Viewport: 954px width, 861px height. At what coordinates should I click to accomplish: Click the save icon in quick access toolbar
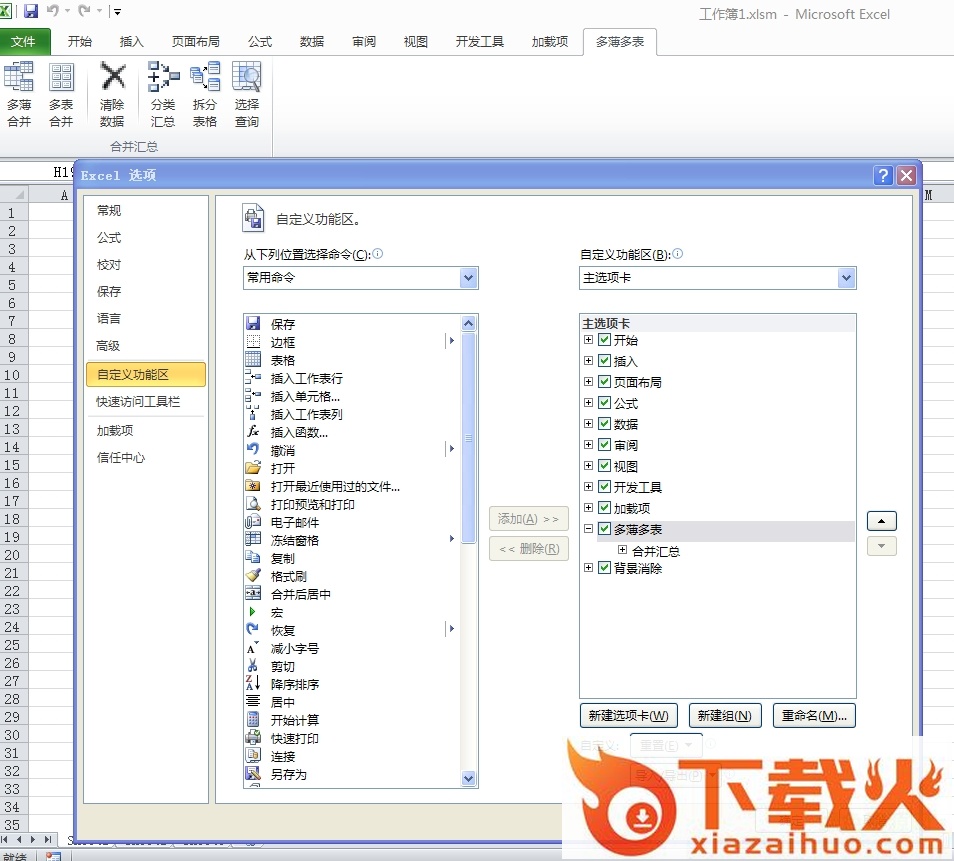point(30,12)
